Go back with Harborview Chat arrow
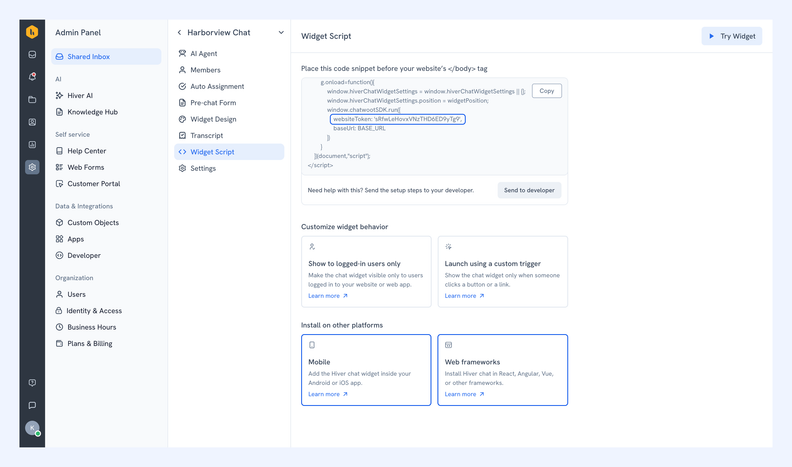Viewport: 792px width, 467px height. (x=179, y=32)
